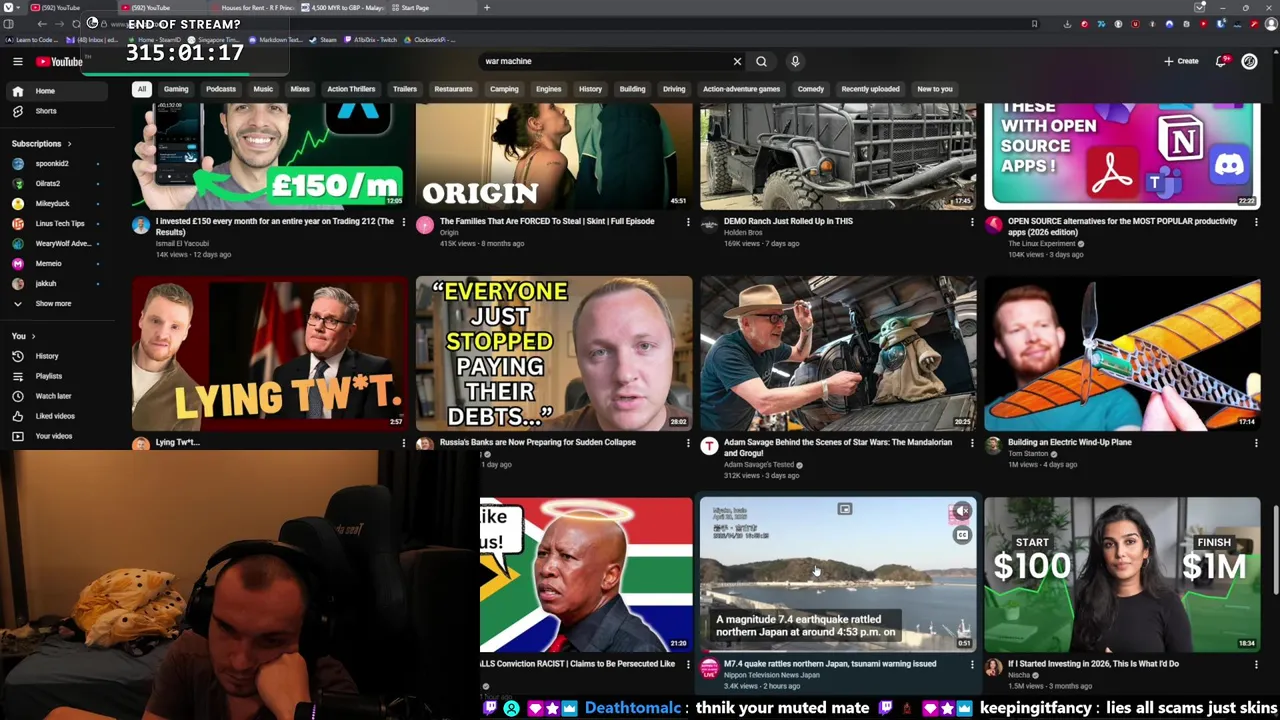Go back with the browser back arrow
The image size is (1280, 720).
(42, 24)
